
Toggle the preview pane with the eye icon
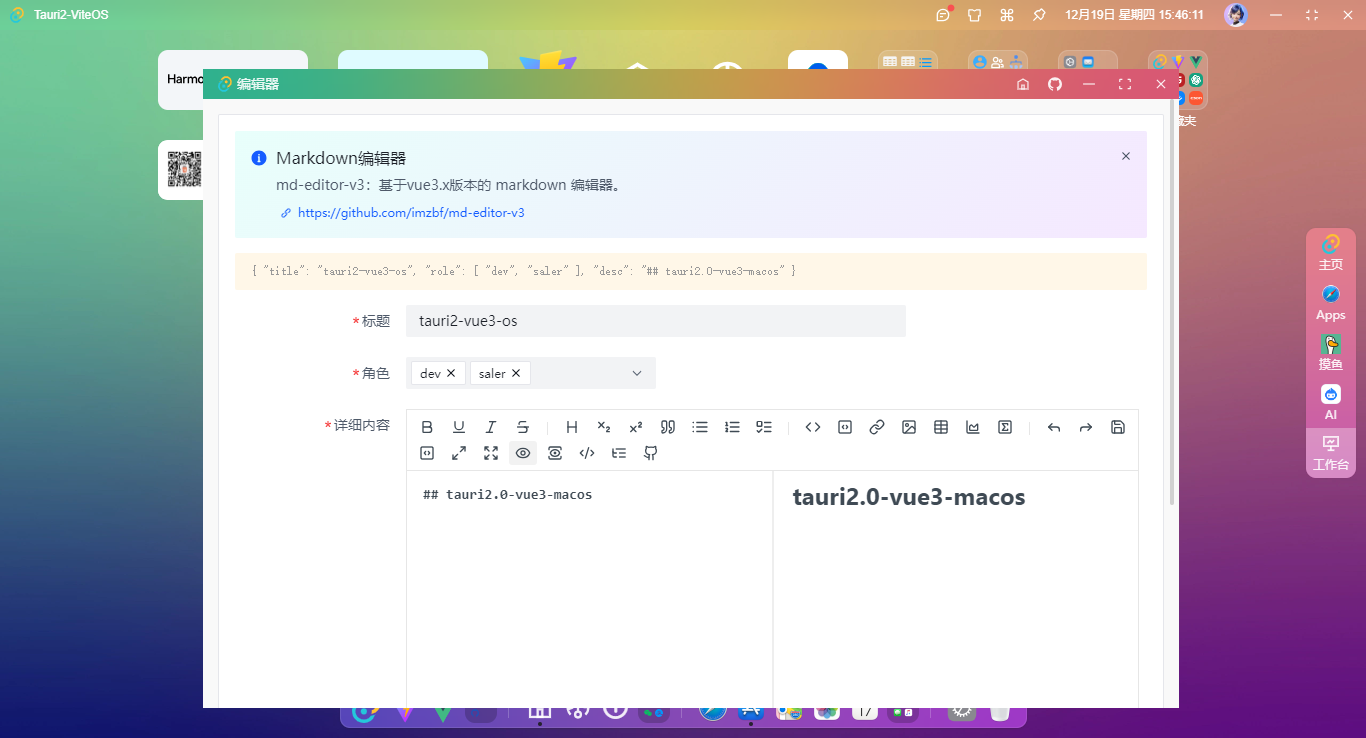[523, 453]
